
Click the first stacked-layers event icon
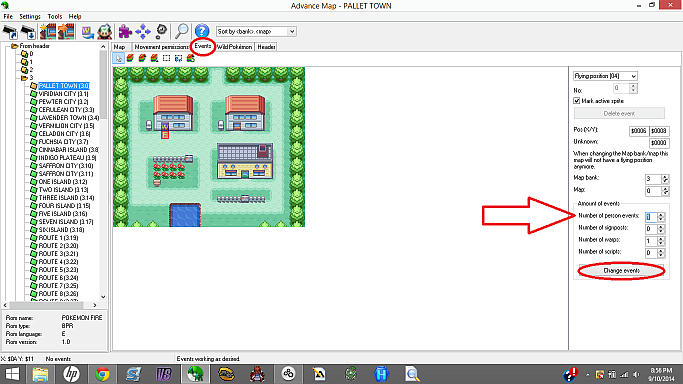click(130, 58)
